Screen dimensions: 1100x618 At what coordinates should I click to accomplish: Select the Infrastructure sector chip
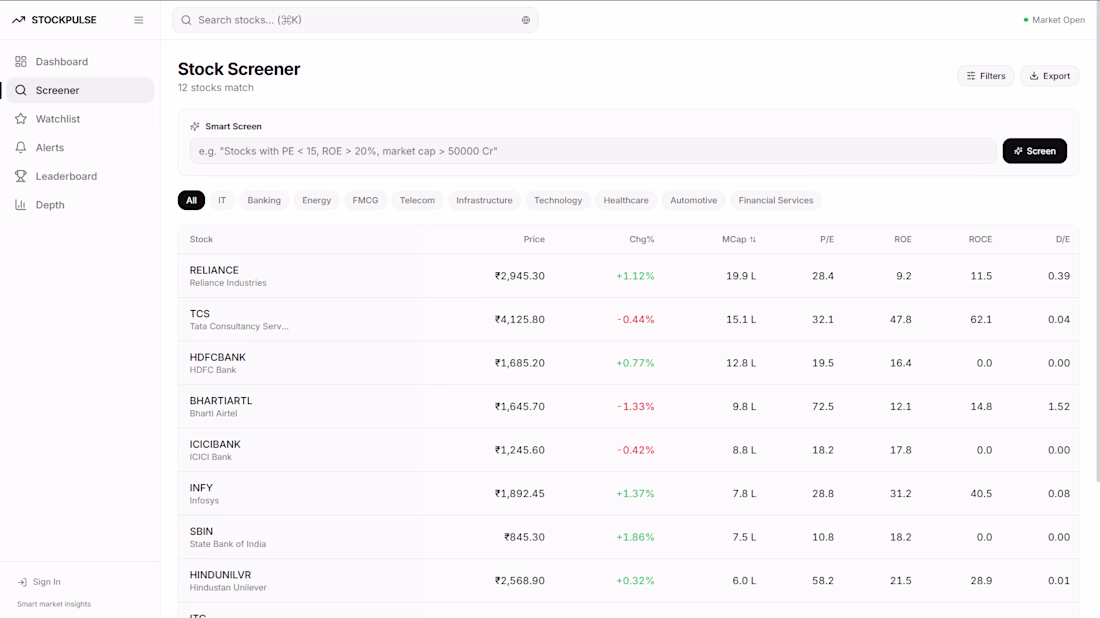click(x=485, y=201)
